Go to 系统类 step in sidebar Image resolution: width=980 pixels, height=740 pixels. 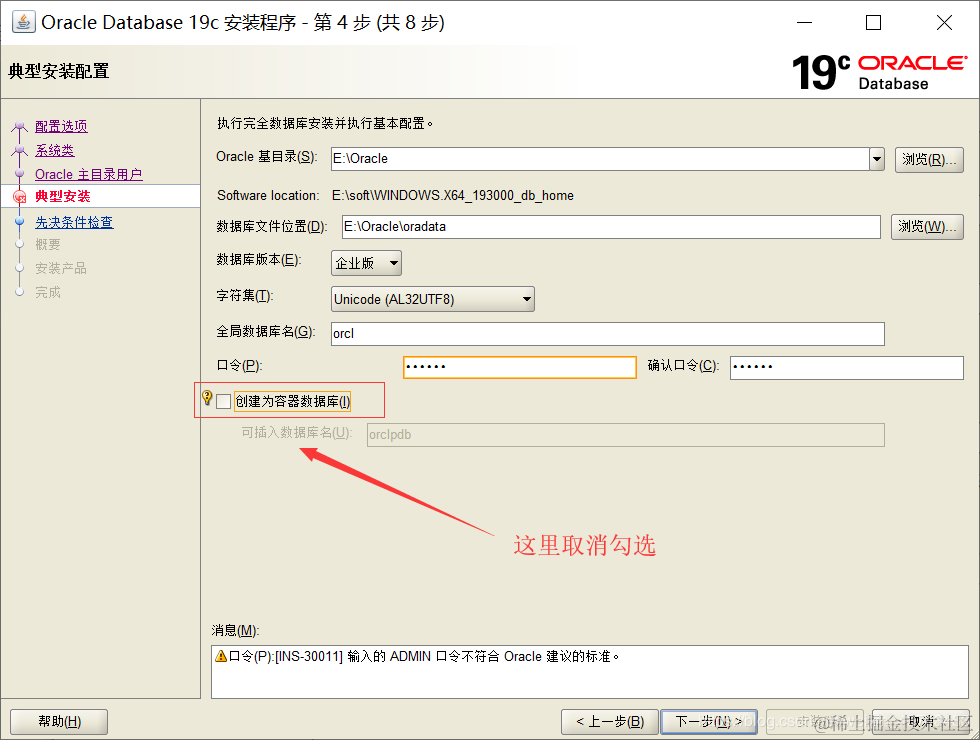click(54, 151)
